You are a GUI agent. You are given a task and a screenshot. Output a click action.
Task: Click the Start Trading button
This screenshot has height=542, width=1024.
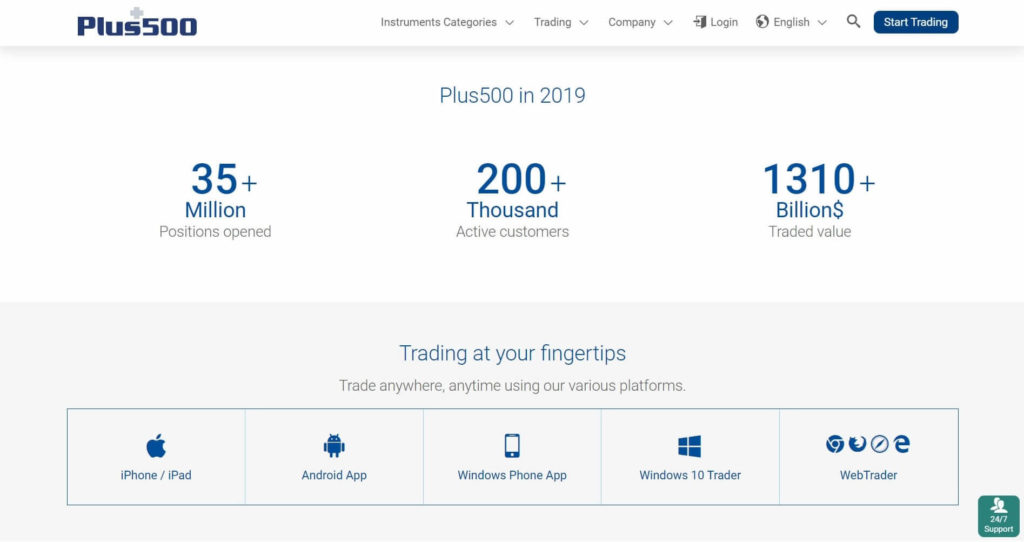pos(916,22)
